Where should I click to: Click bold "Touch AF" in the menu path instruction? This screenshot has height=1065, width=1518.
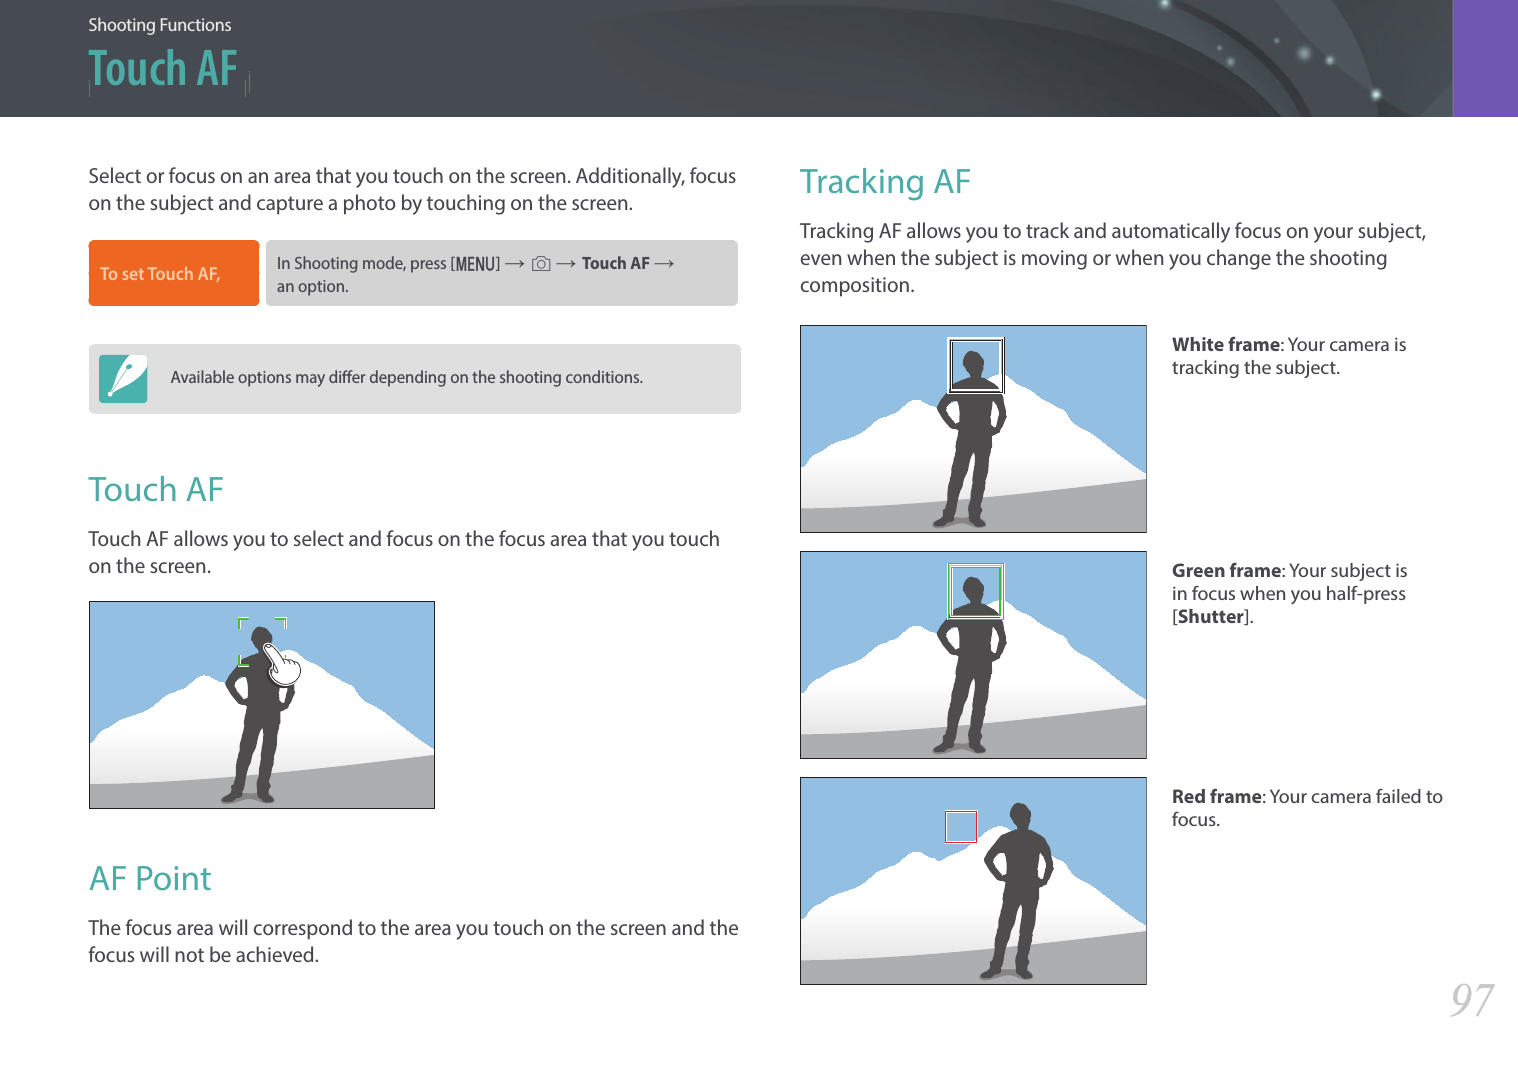[616, 263]
